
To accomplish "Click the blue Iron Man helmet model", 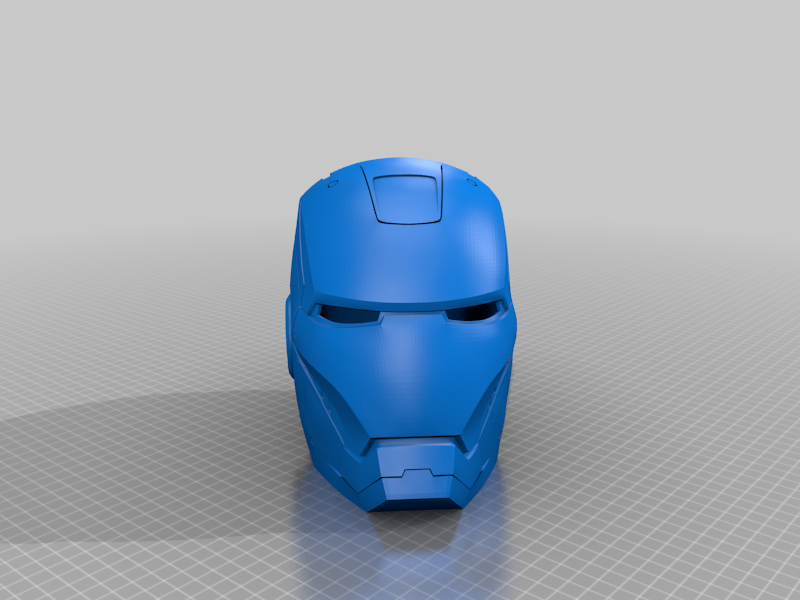I will pos(401,334).
